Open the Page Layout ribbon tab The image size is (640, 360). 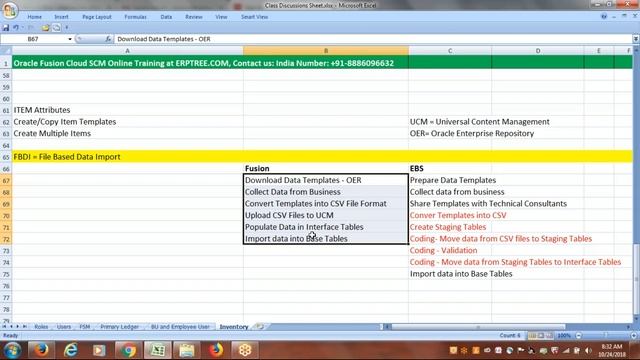[97, 17]
